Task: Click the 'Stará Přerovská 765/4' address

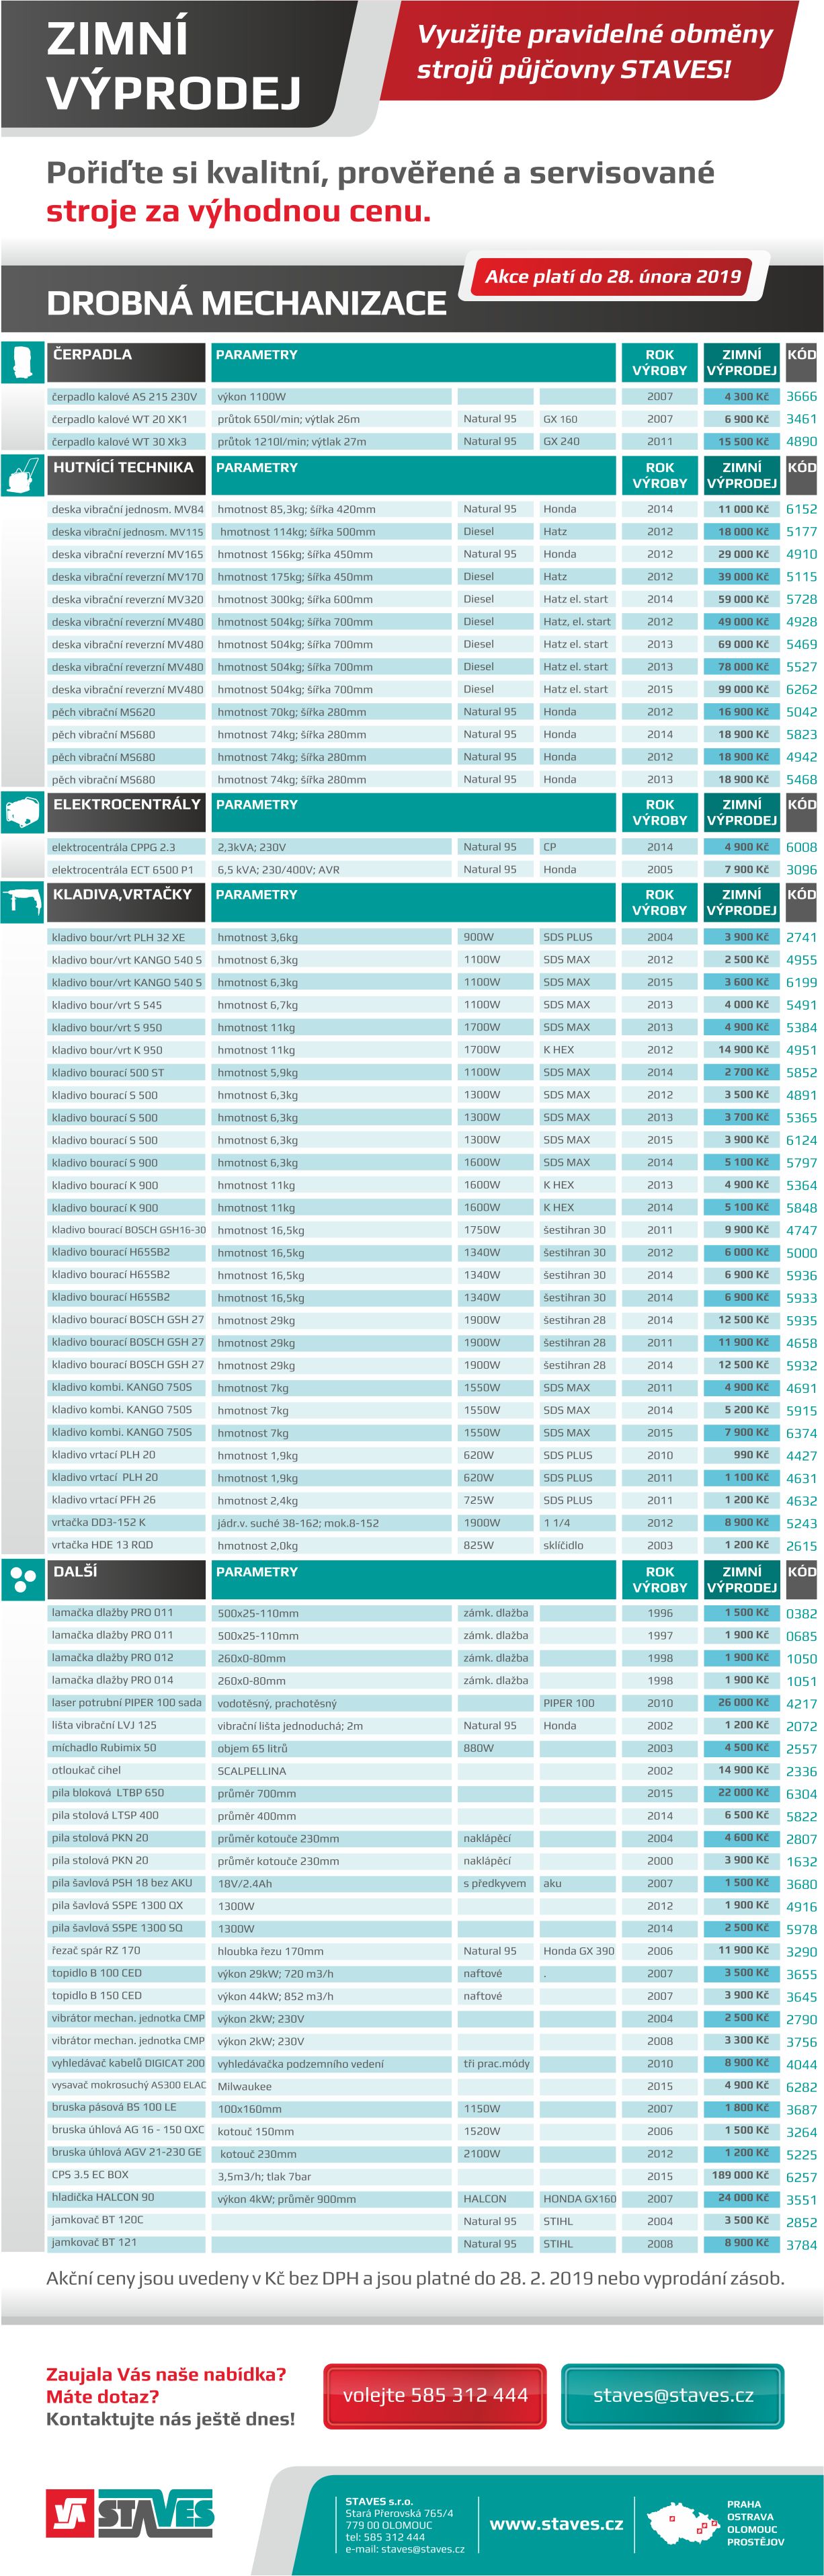Action: [399, 2513]
